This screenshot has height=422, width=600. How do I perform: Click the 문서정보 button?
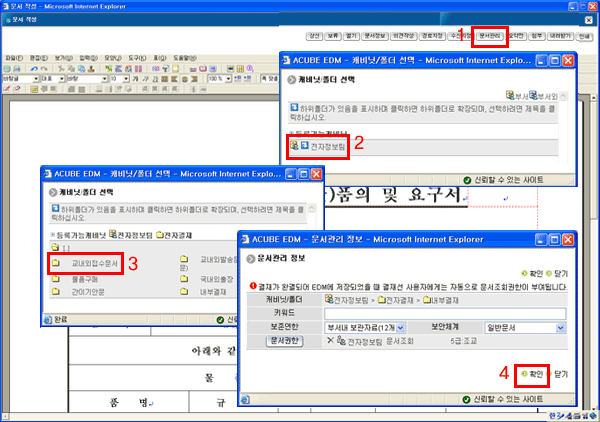point(375,36)
